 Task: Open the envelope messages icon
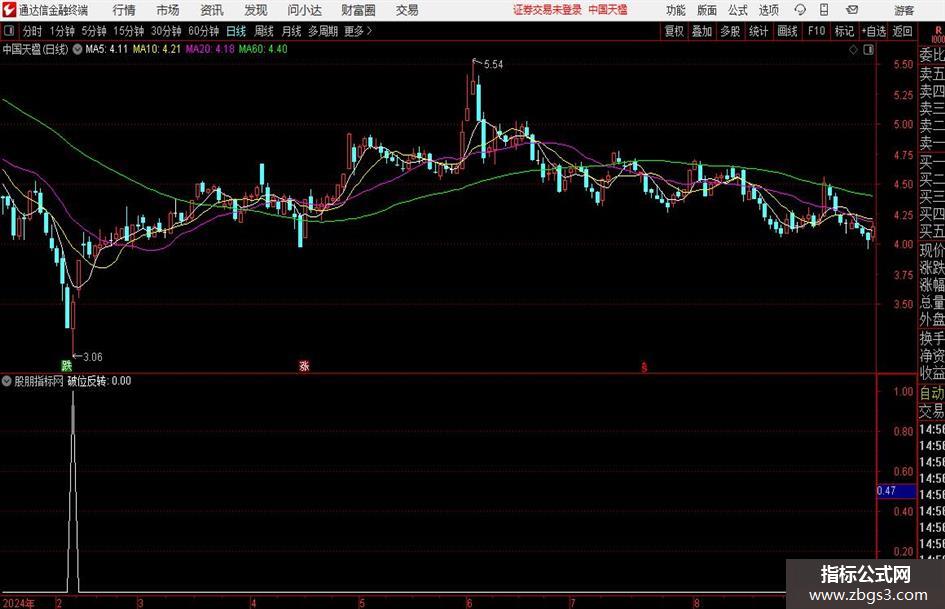[x=852, y=10]
